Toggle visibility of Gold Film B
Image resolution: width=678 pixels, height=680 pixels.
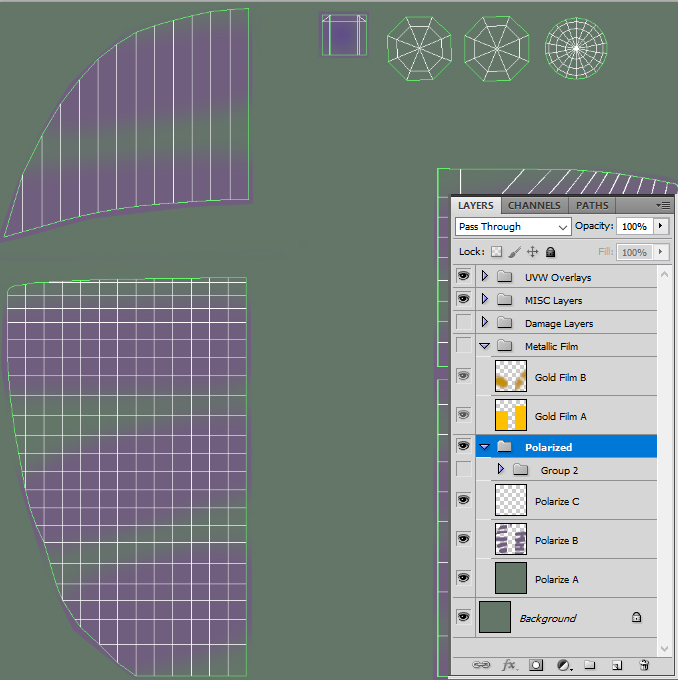point(463,376)
